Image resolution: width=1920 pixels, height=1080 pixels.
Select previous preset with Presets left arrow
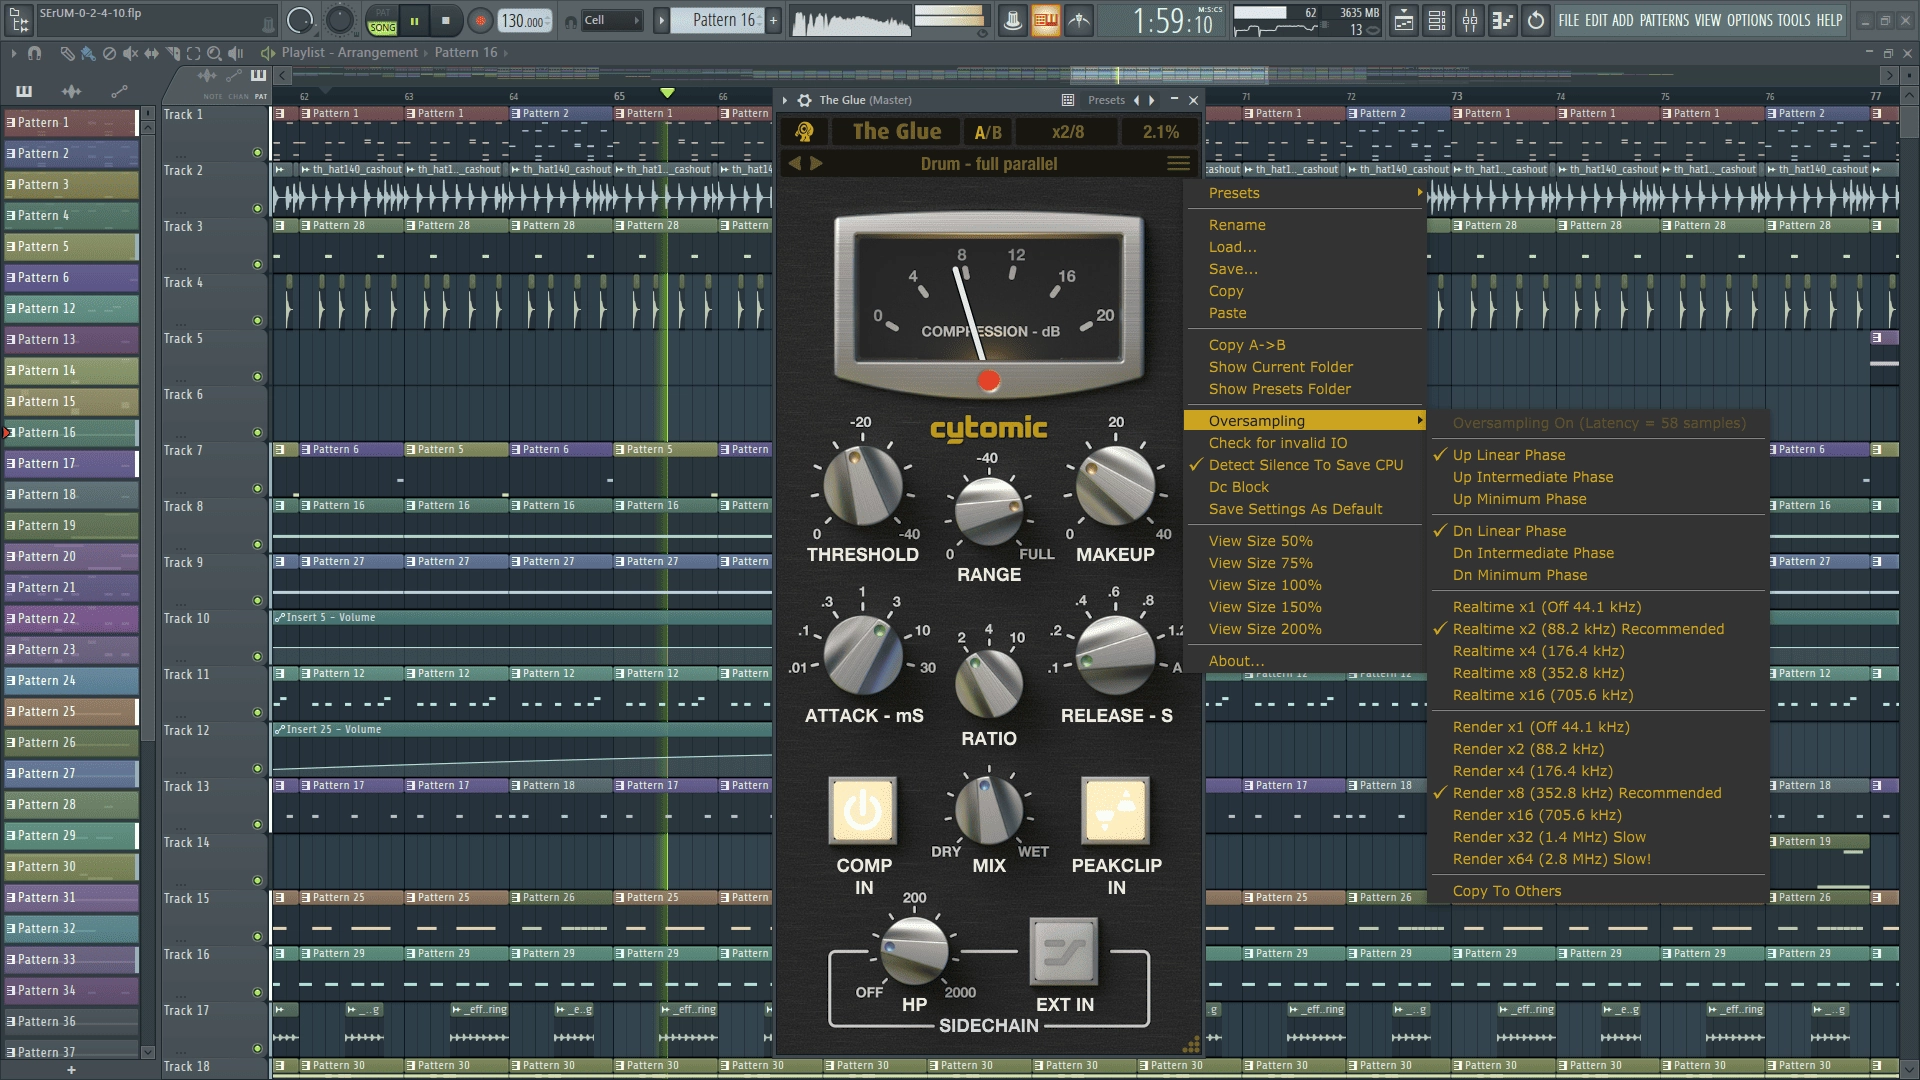[1136, 100]
